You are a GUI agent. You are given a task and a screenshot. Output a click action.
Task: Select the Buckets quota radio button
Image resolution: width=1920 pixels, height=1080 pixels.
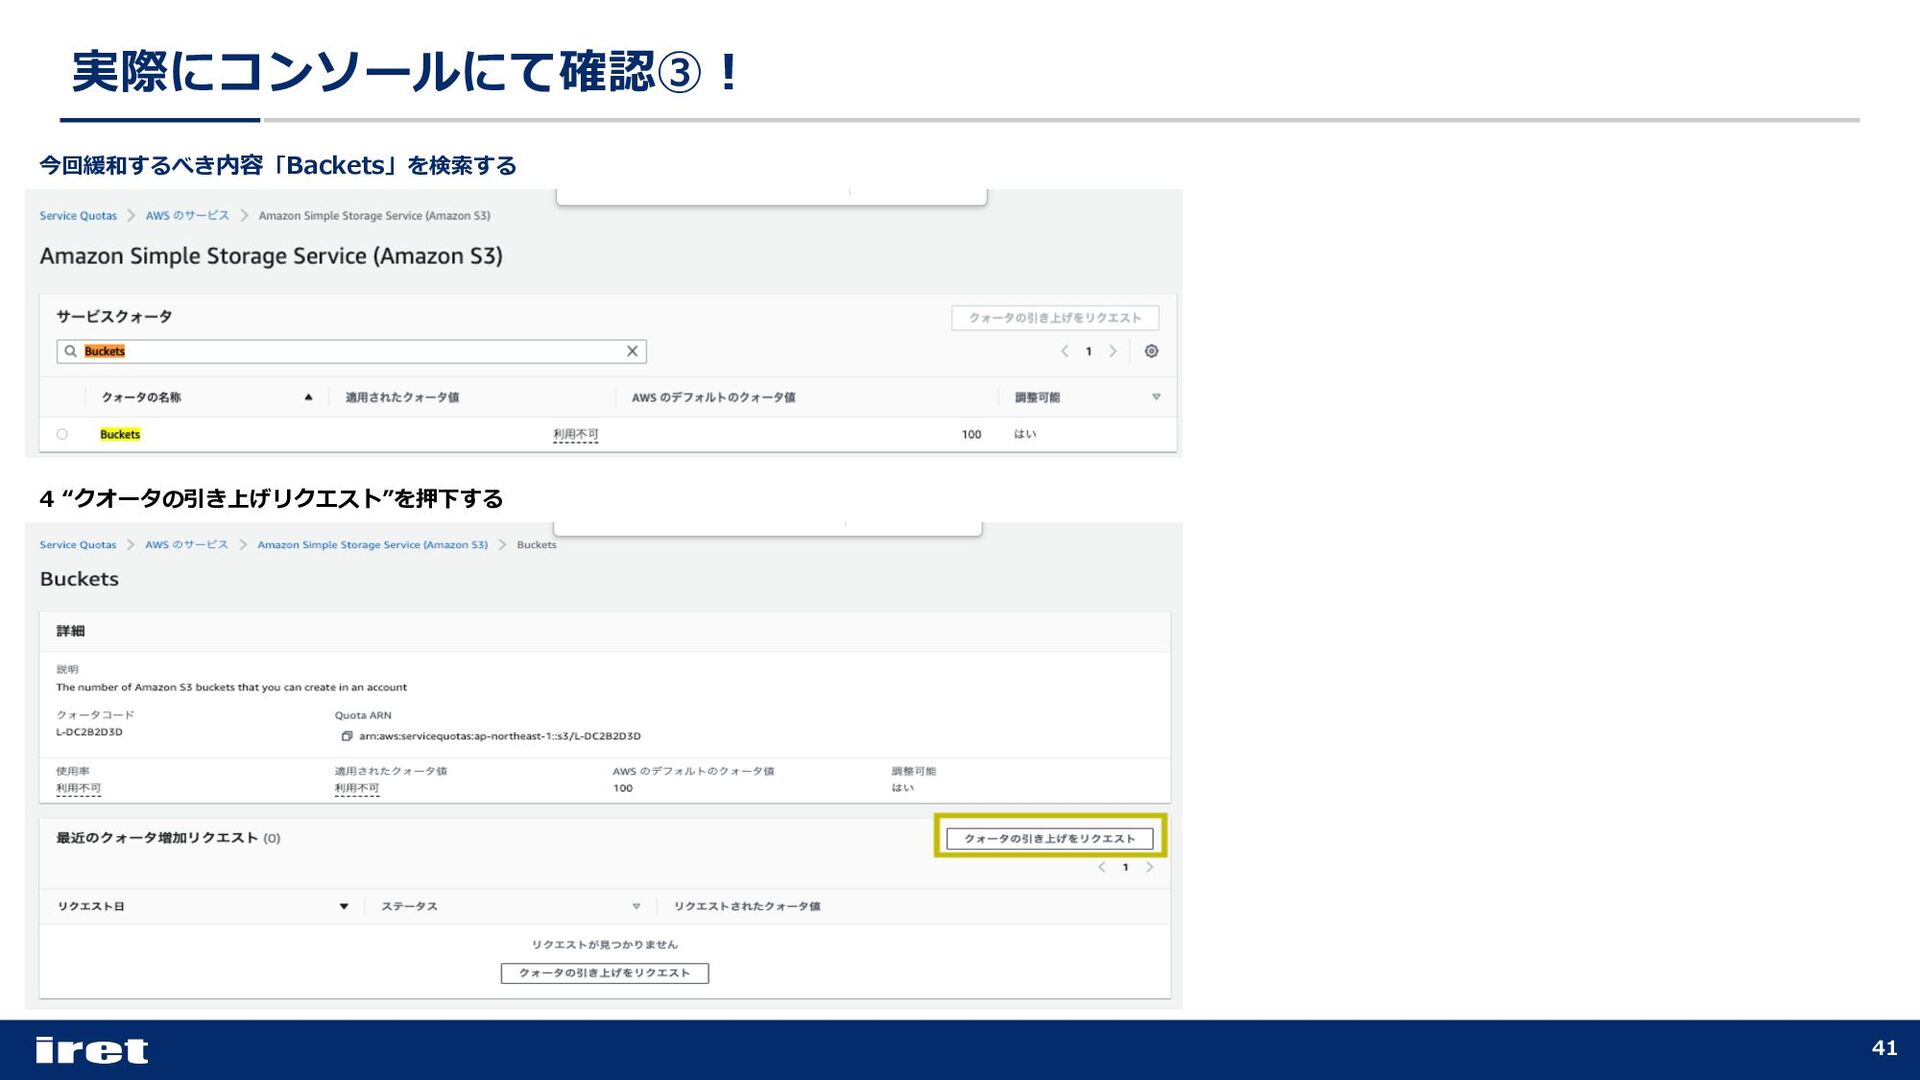[62, 434]
